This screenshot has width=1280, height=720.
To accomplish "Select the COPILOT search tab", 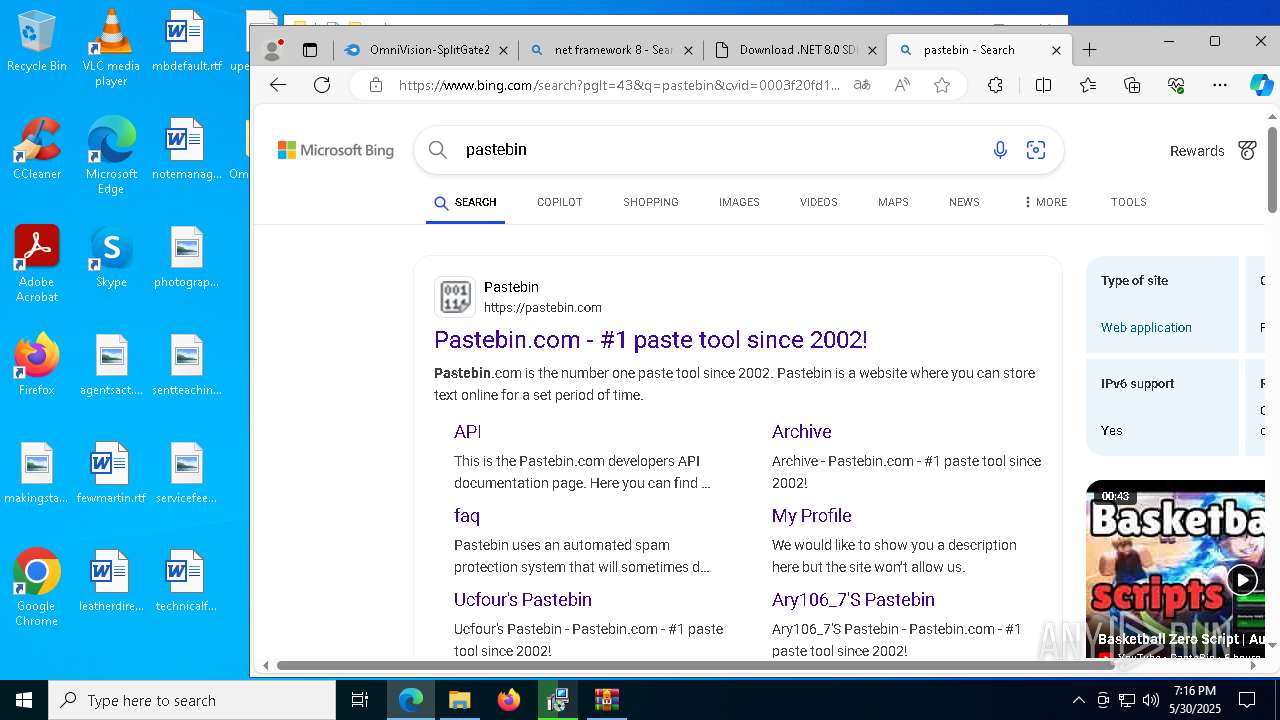I will pos(559,202).
